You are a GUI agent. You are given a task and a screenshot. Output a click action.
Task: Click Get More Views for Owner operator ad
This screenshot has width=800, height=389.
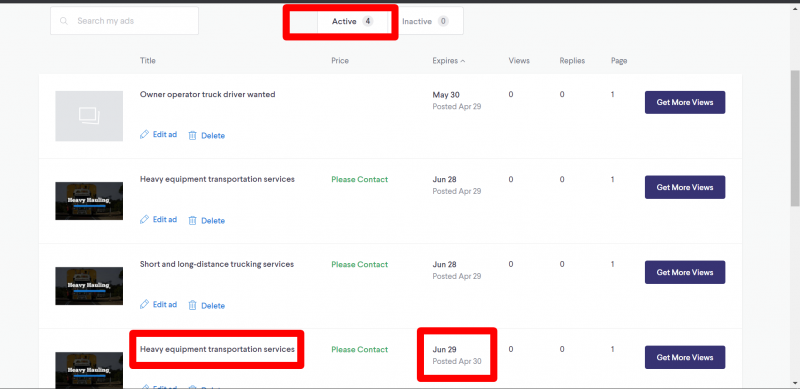tap(685, 103)
